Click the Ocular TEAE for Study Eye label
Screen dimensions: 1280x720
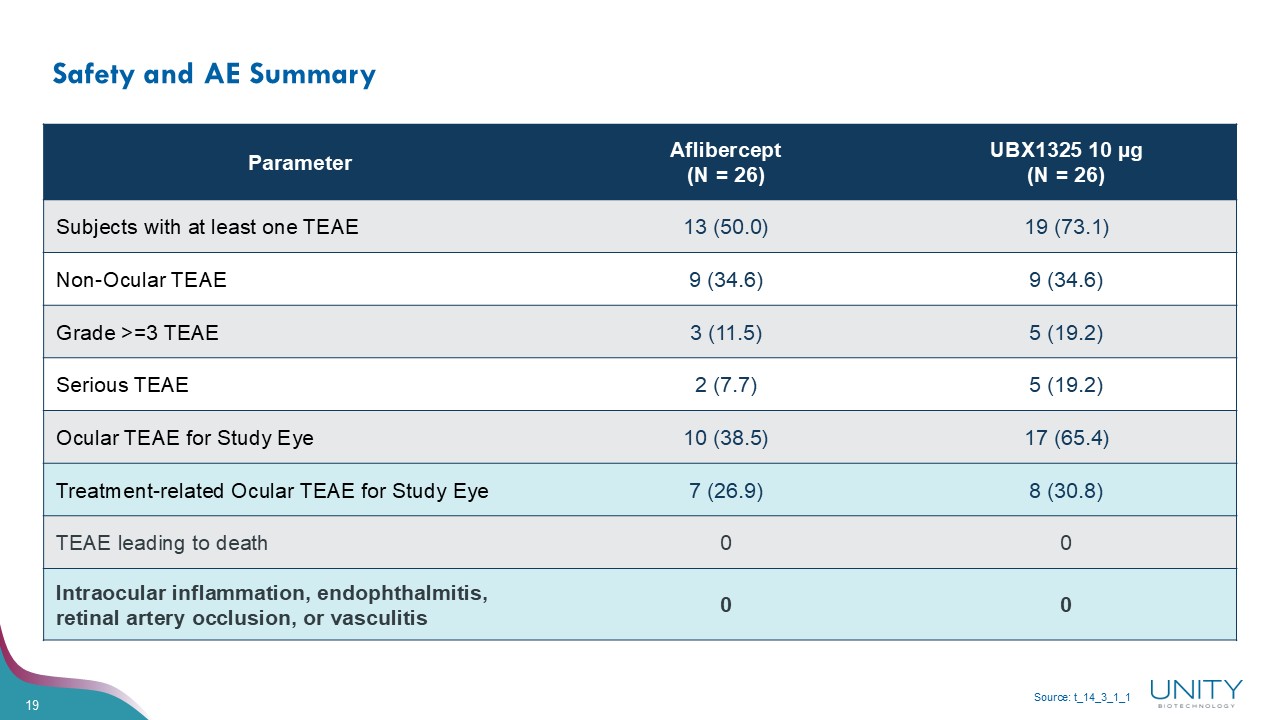click(x=185, y=438)
